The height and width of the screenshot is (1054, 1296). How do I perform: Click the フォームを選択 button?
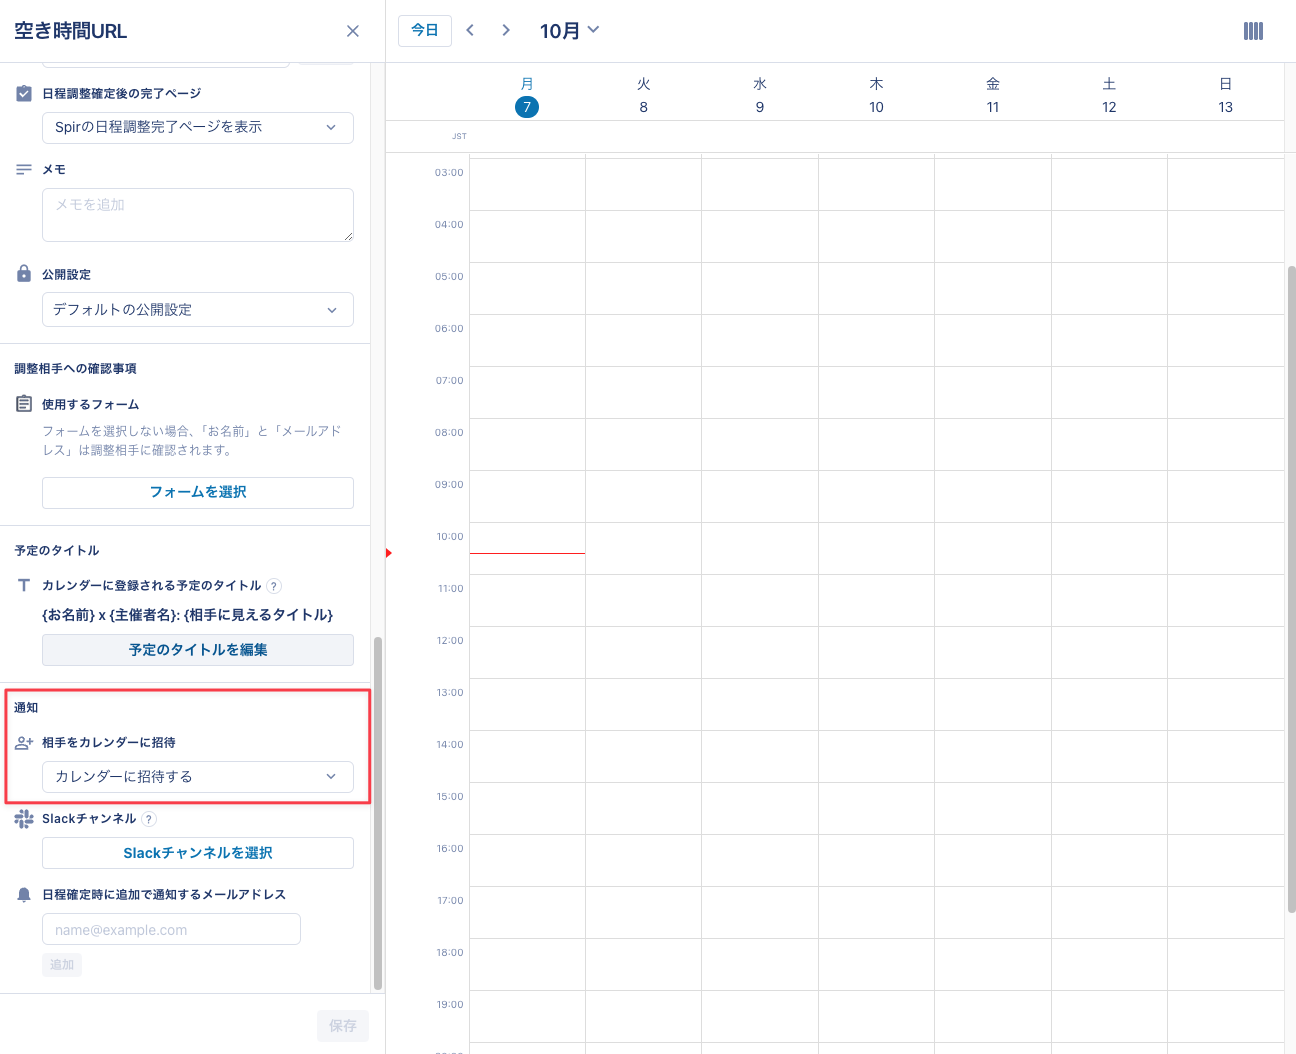pyautogui.click(x=198, y=492)
